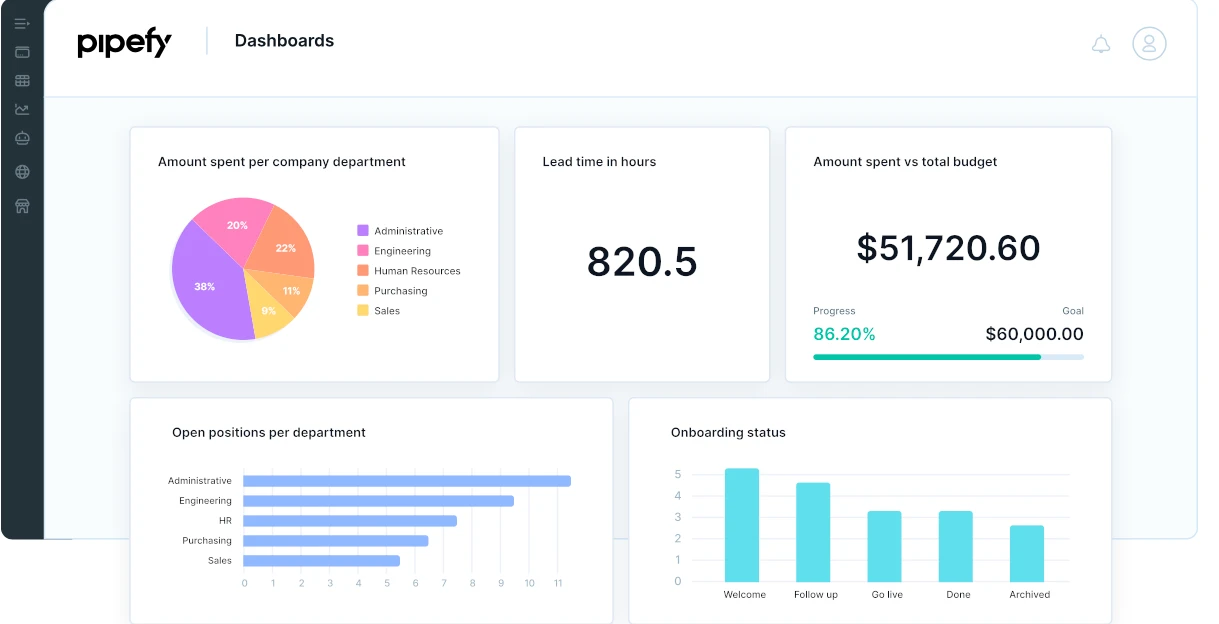Open the user profile avatar
Screen dimensions: 1219x624
click(x=1149, y=43)
